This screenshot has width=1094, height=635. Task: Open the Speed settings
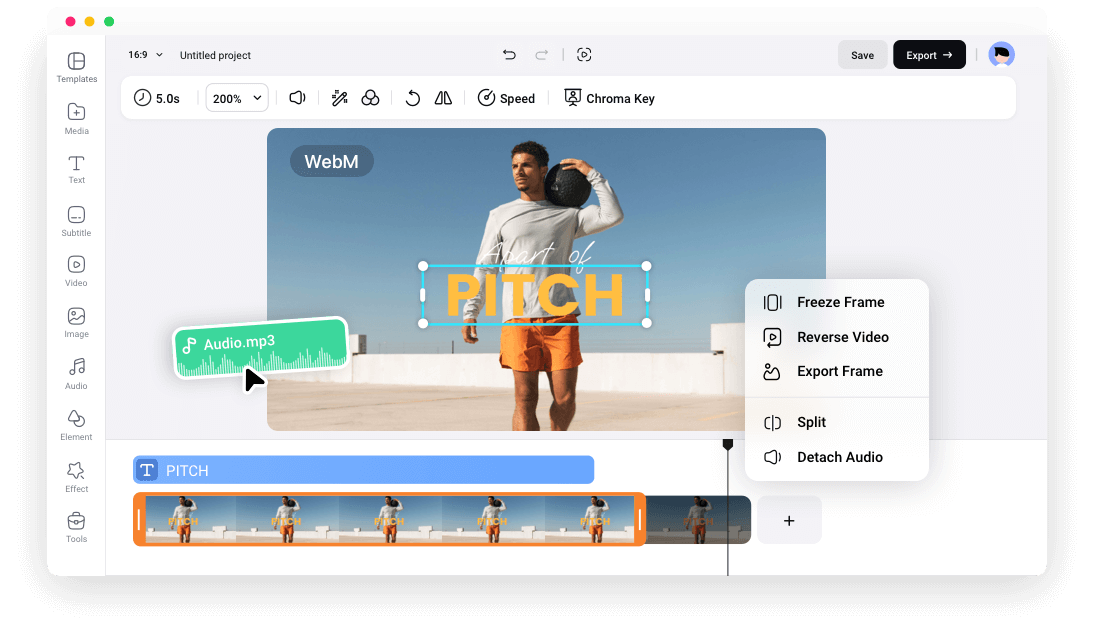coord(506,98)
